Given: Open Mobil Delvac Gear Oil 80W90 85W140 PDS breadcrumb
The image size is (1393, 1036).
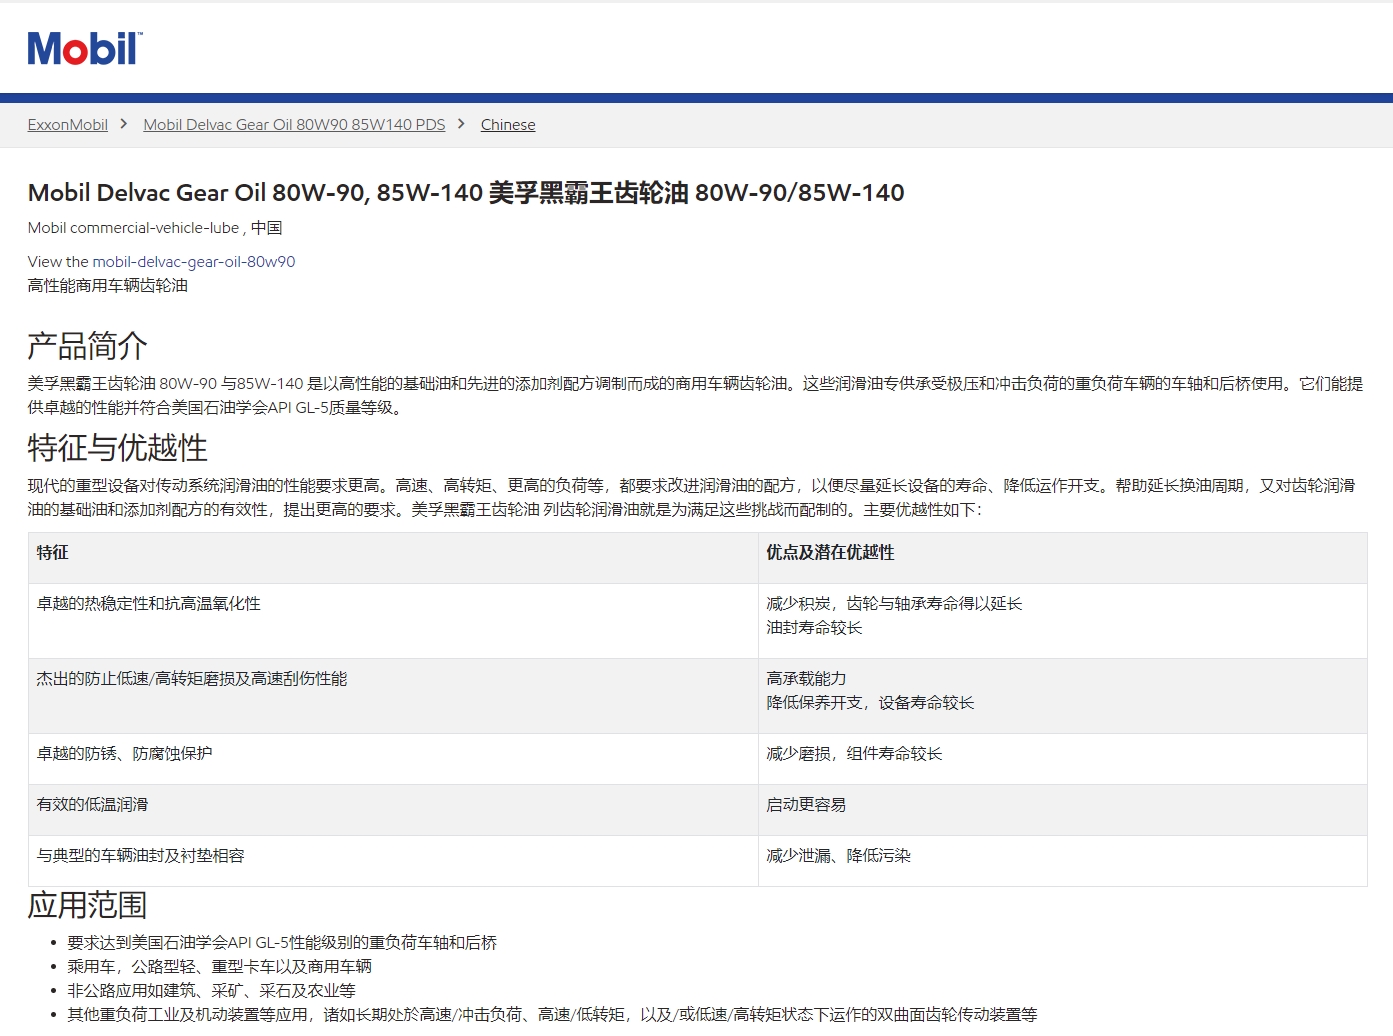Looking at the screenshot, I should [x=294, y=125].
